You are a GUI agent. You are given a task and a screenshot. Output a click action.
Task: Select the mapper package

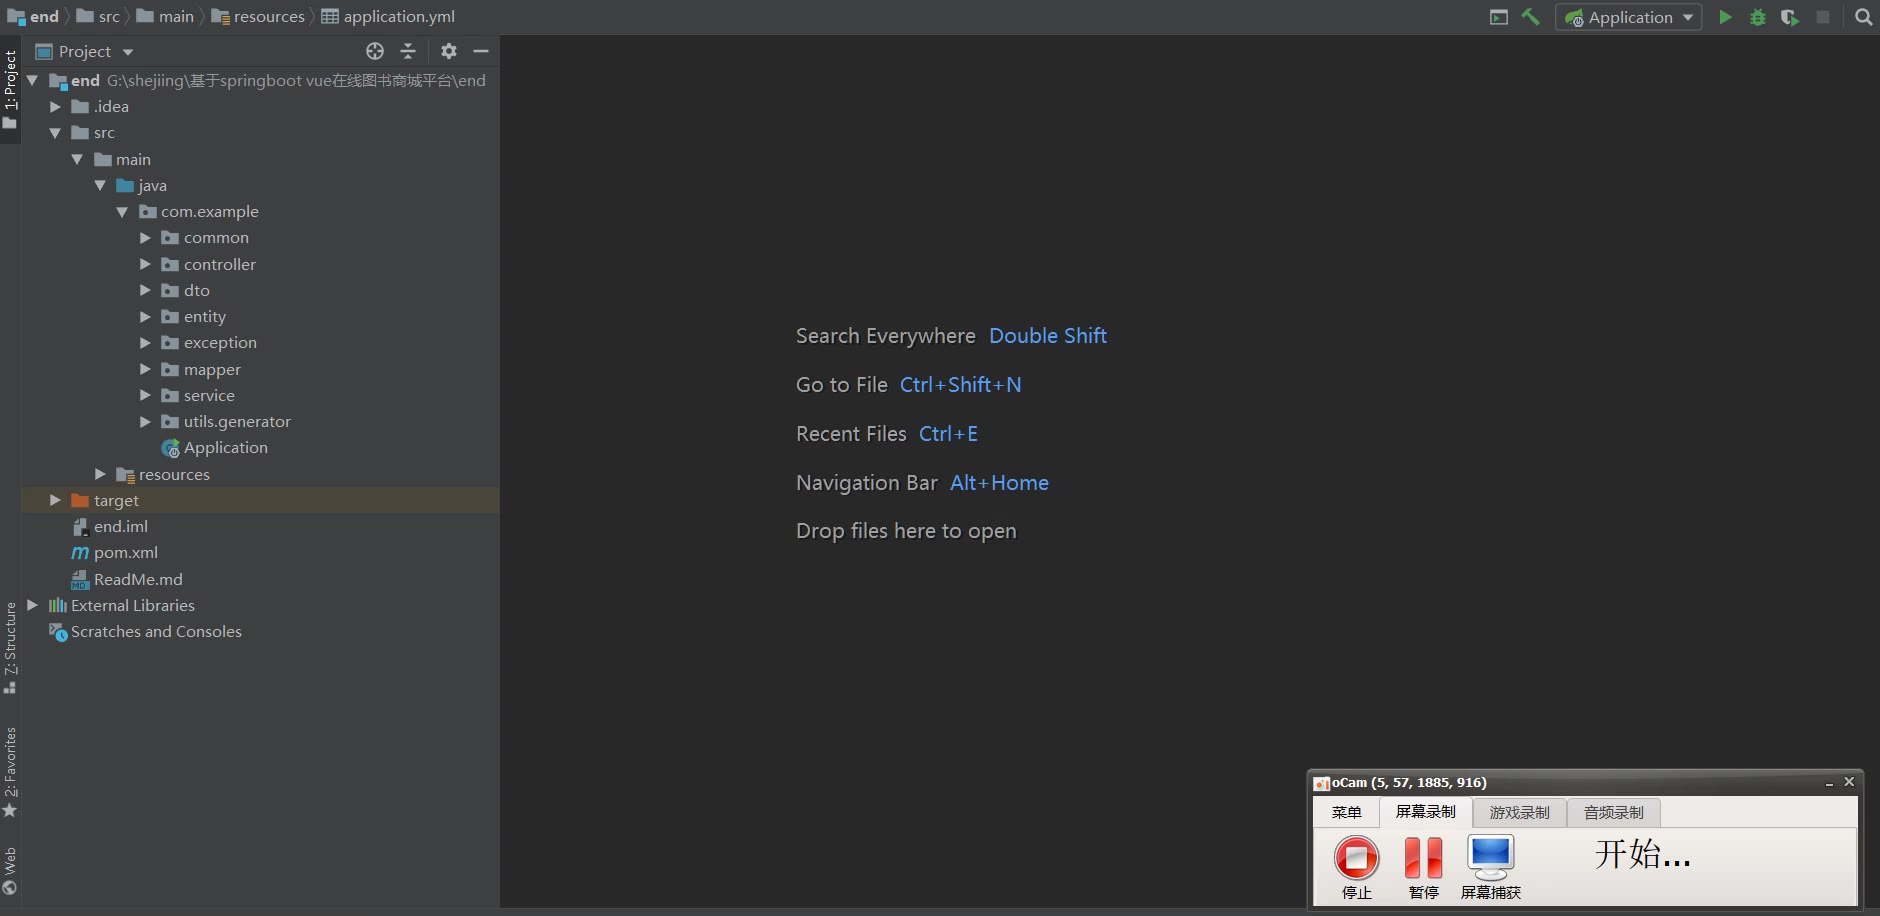click(212, 369)
